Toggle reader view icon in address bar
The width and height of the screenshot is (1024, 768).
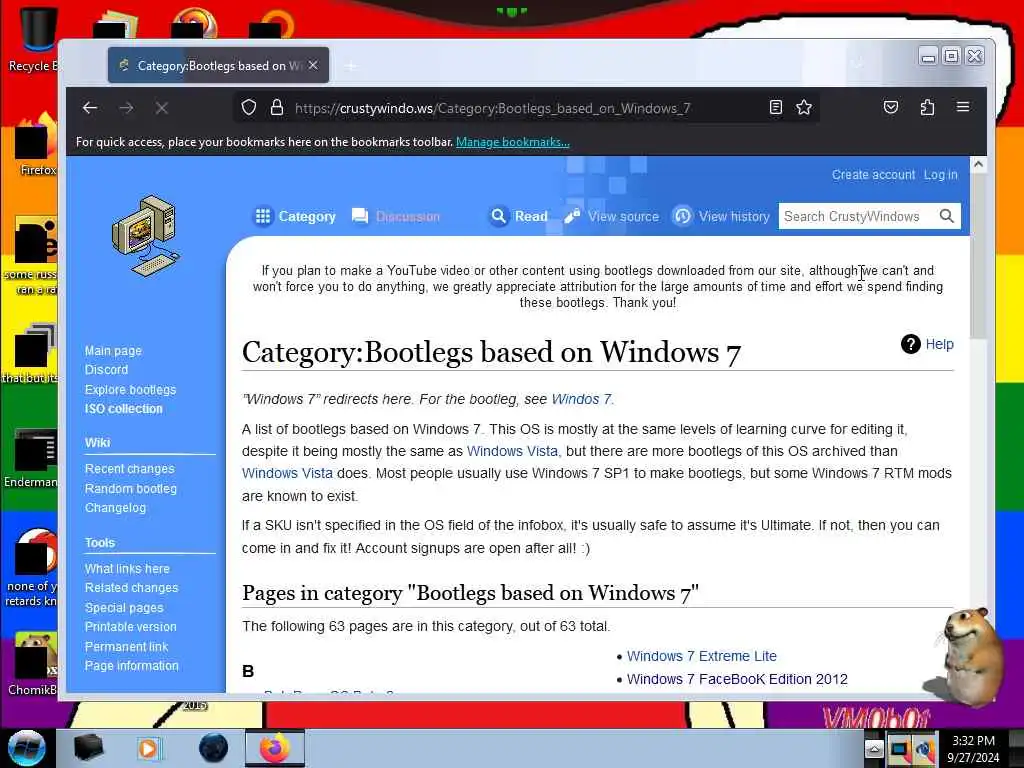[775, 107]
